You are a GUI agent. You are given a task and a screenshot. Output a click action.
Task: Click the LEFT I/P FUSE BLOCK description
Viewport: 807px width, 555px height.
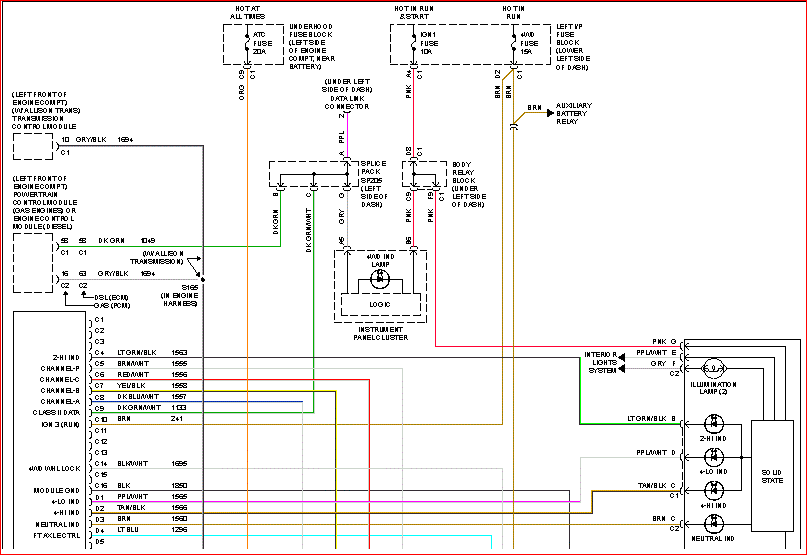(573, 47)
